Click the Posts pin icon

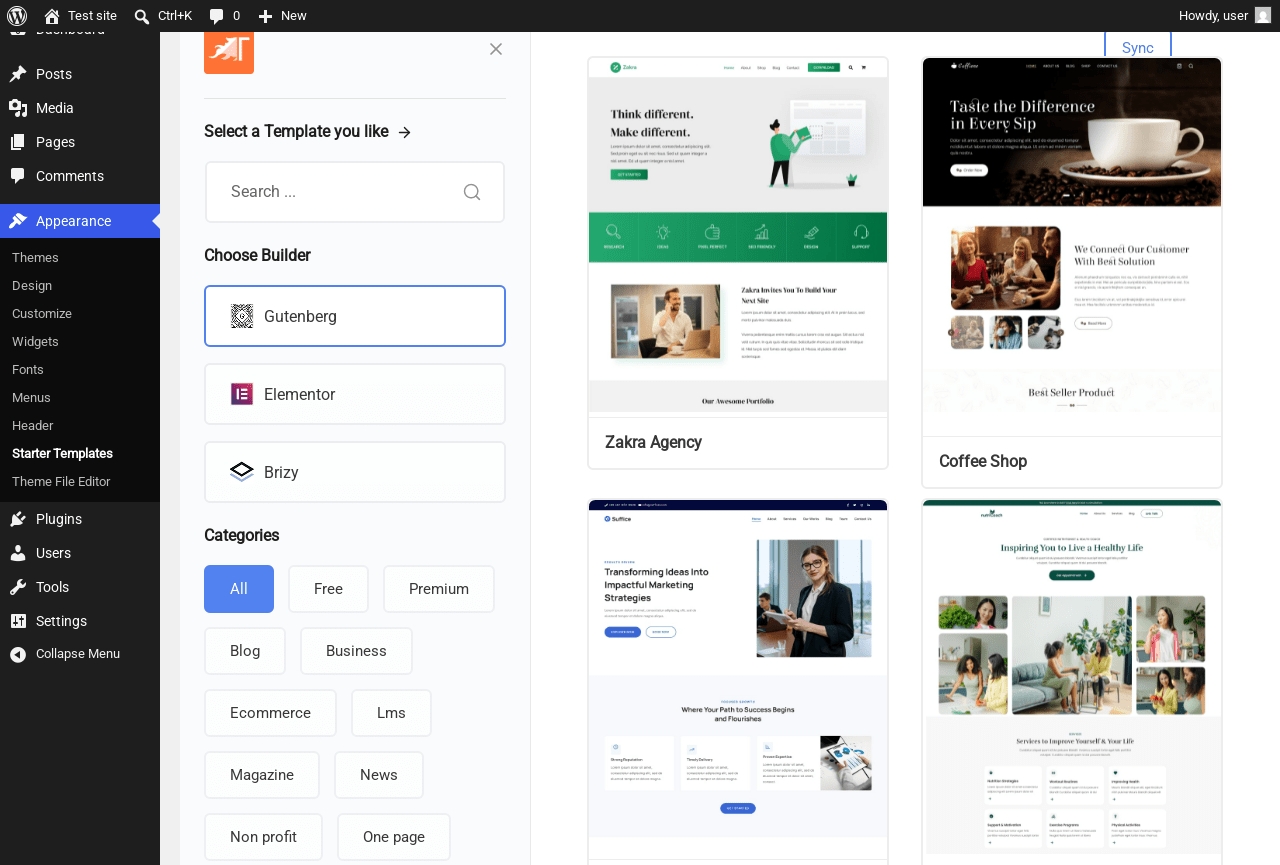coord(18,74)
